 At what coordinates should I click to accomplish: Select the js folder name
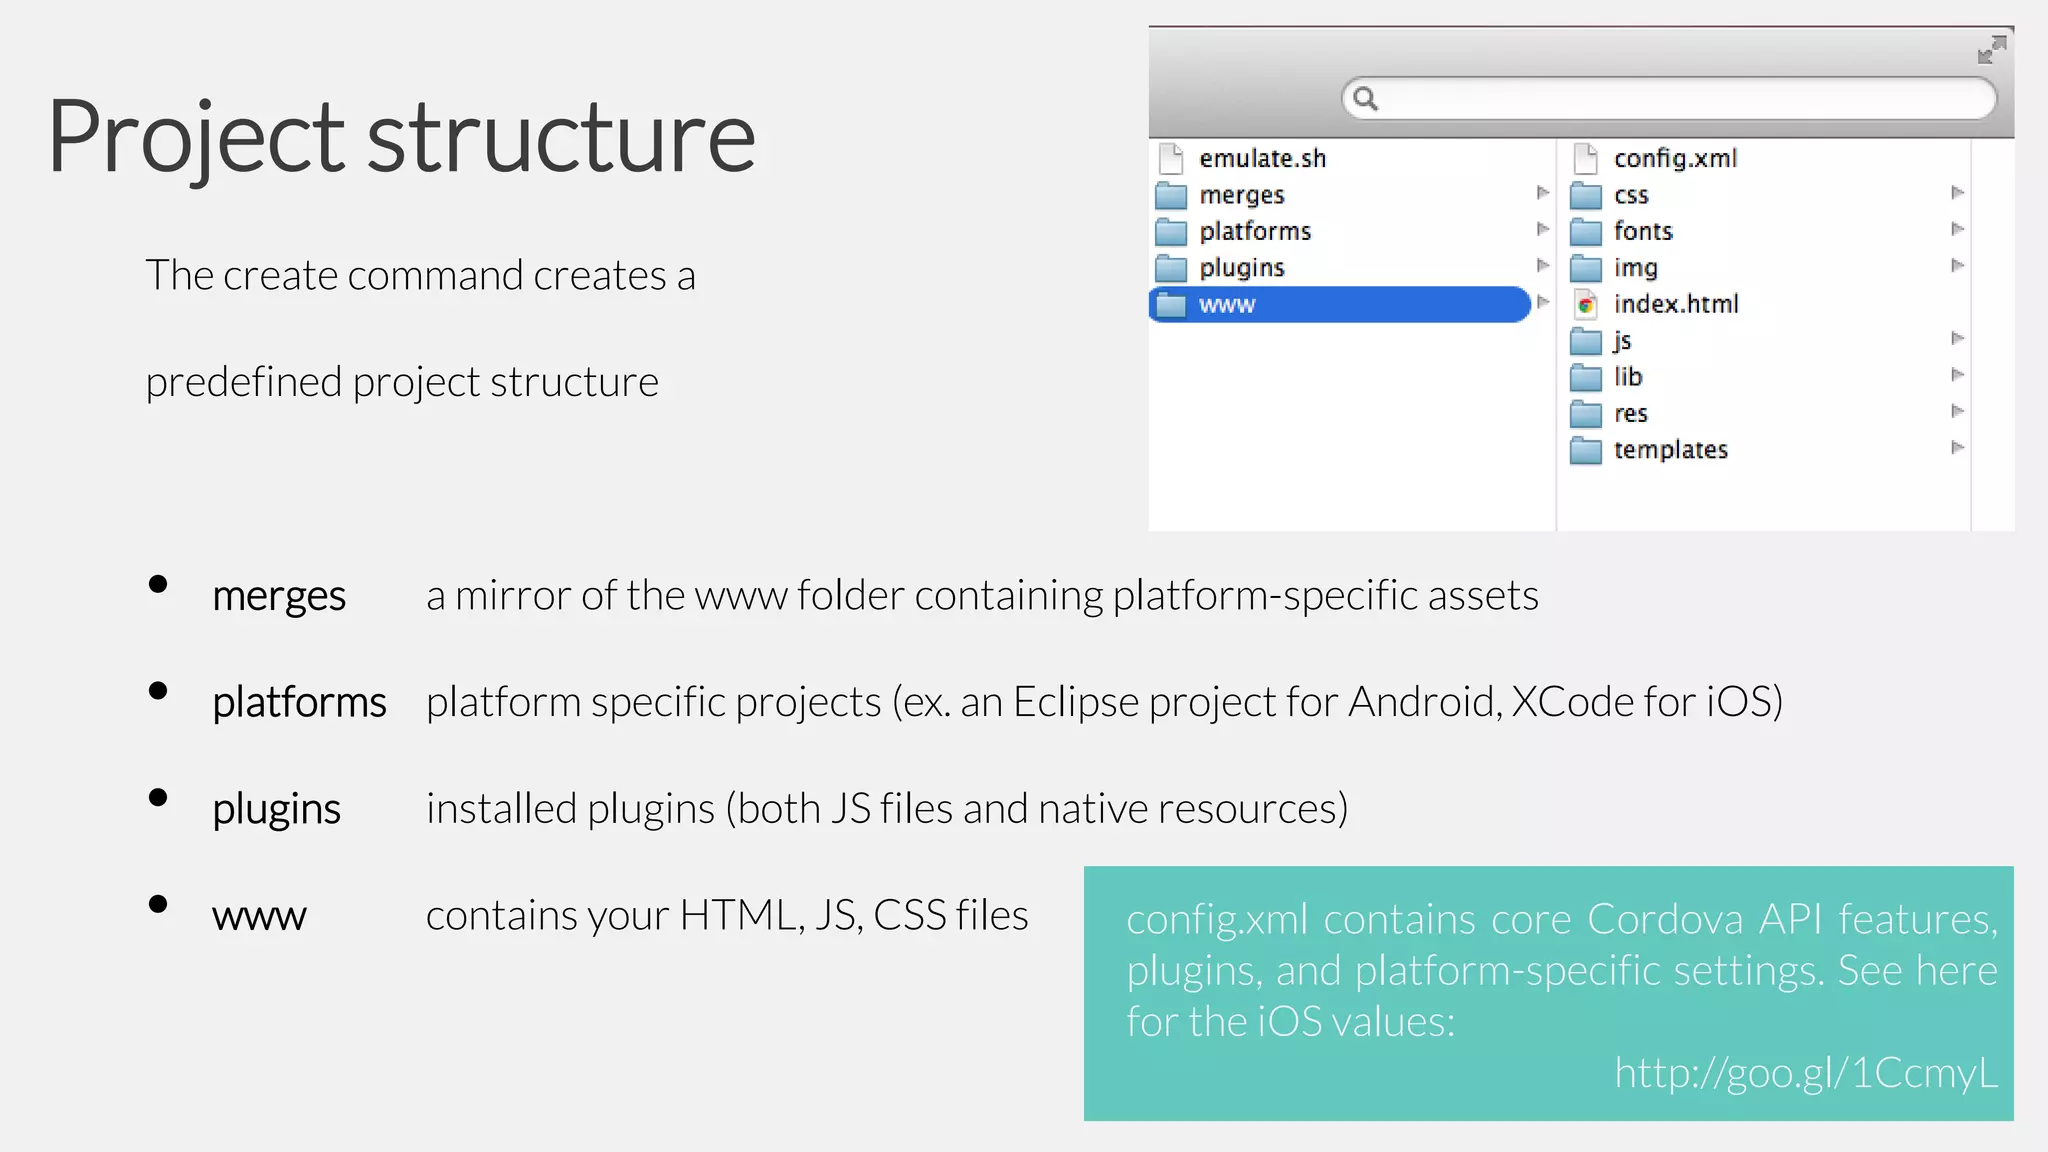[x=1622, y=341]
